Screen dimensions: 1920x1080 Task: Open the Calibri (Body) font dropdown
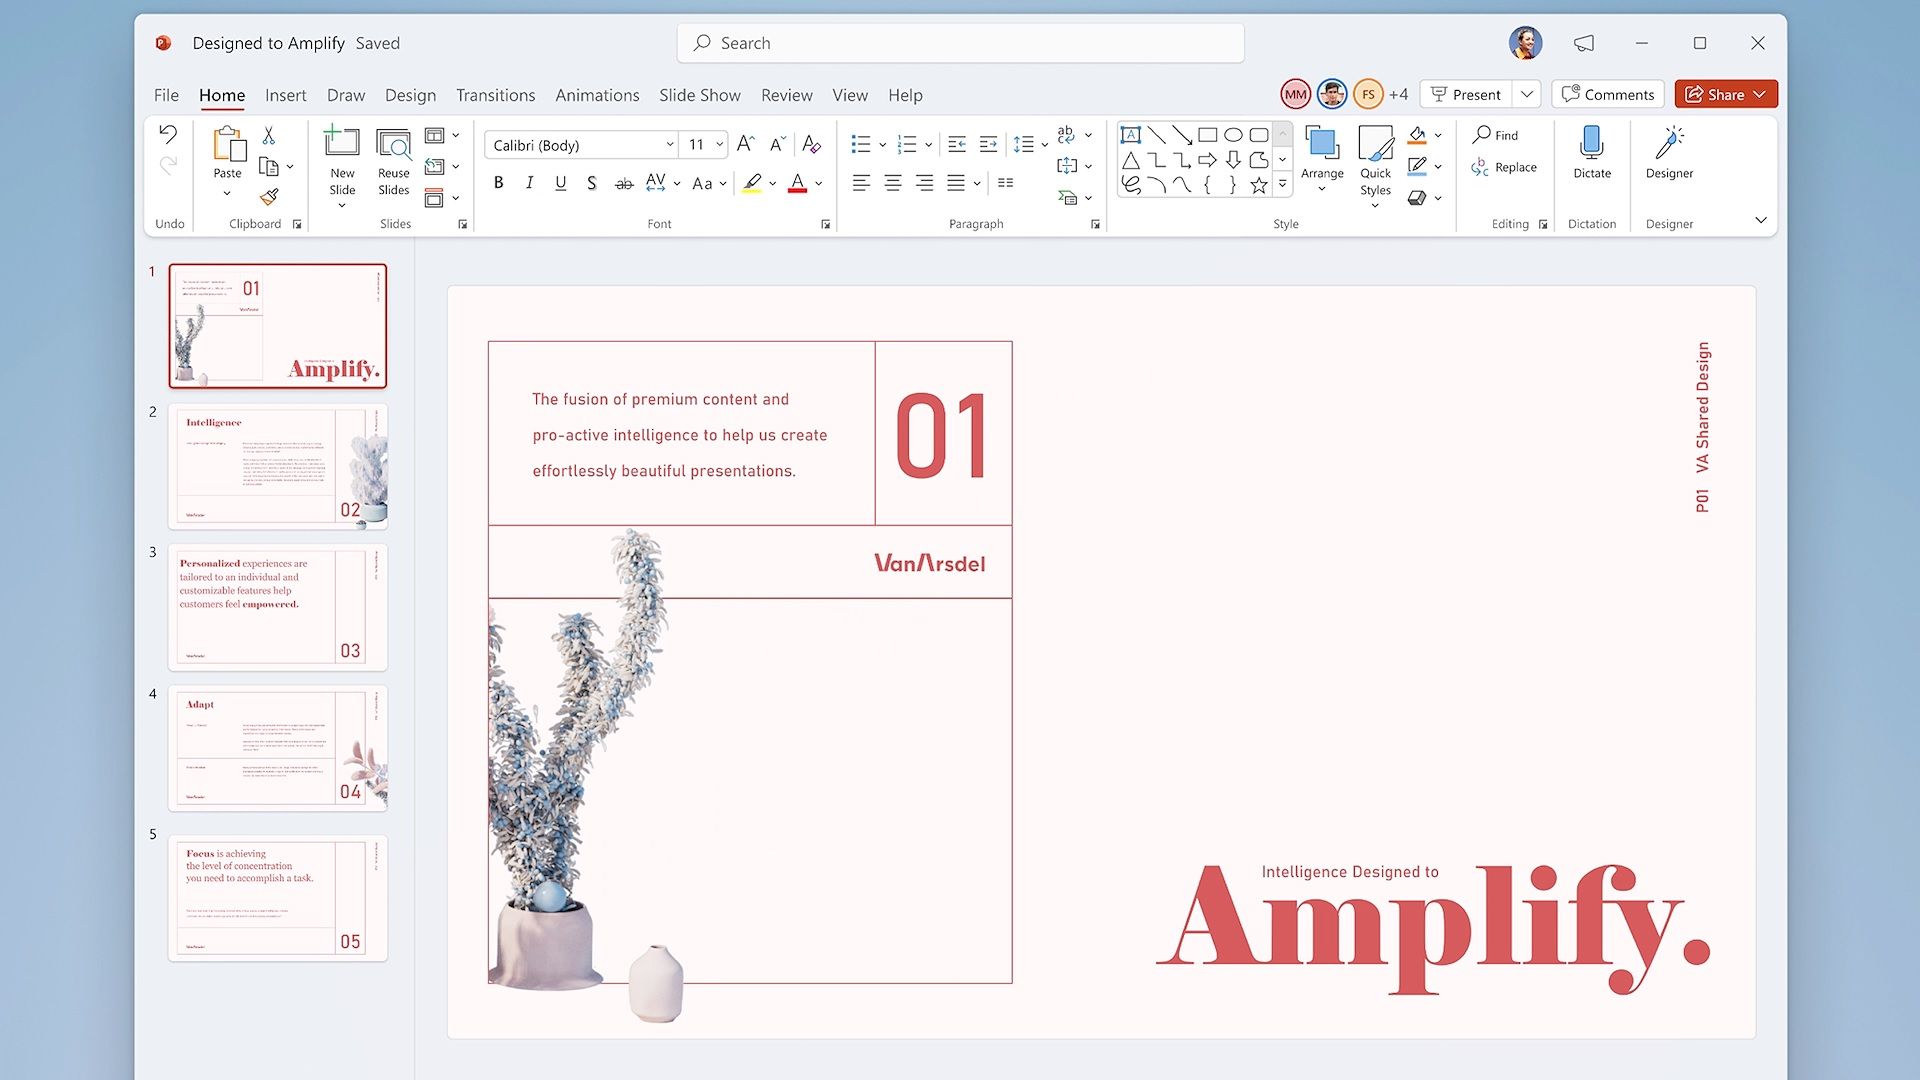[x=669, y=145]
